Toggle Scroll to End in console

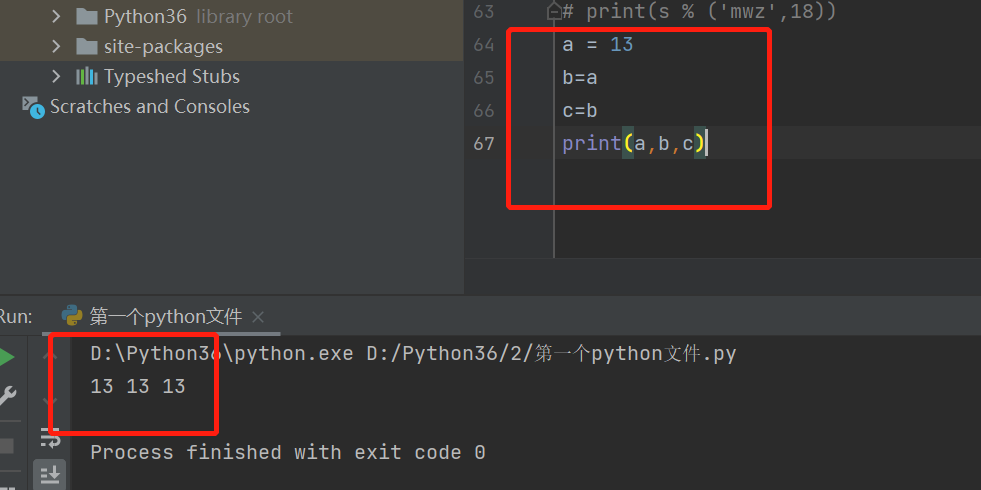pyautogui.click(x=51, y=474)
